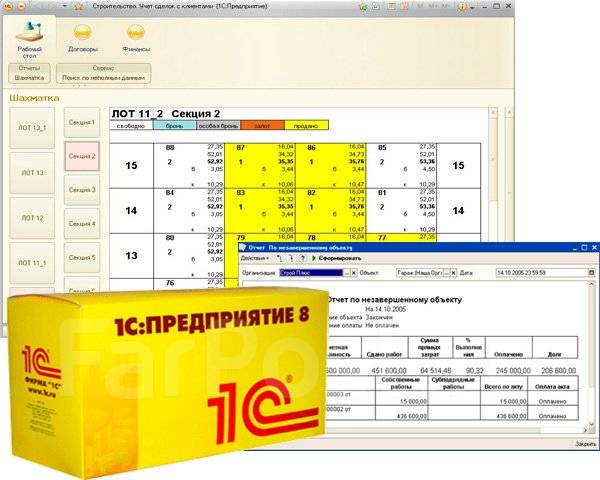Select apartment 88 on floor 15
Screen dimensions: 600x480
[189, 166]
